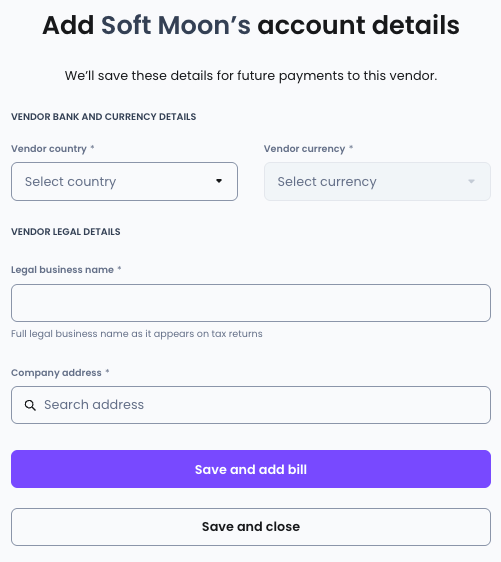This screenshot has height=562, width=501.
Task: Click the magnifying glass search icon
Action: click(30, 405)
